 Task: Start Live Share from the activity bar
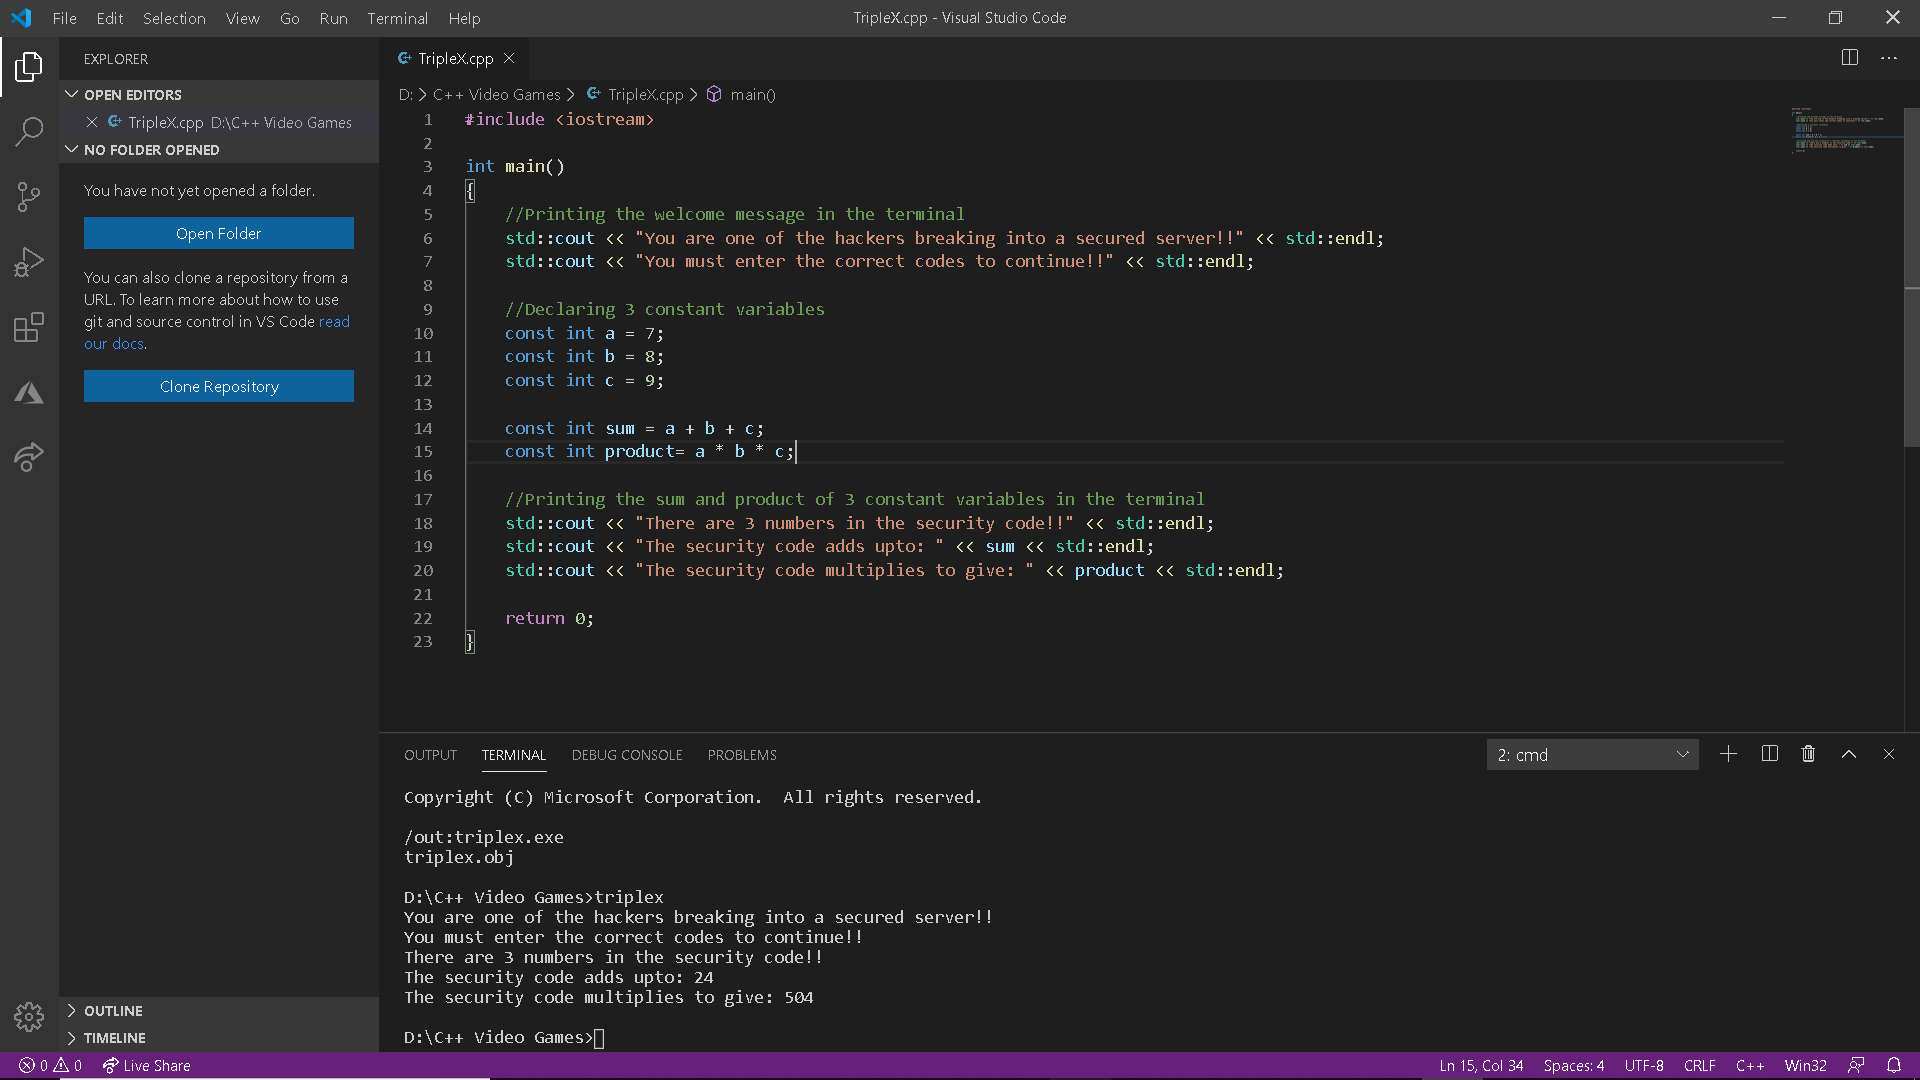(x=29, y=457)
